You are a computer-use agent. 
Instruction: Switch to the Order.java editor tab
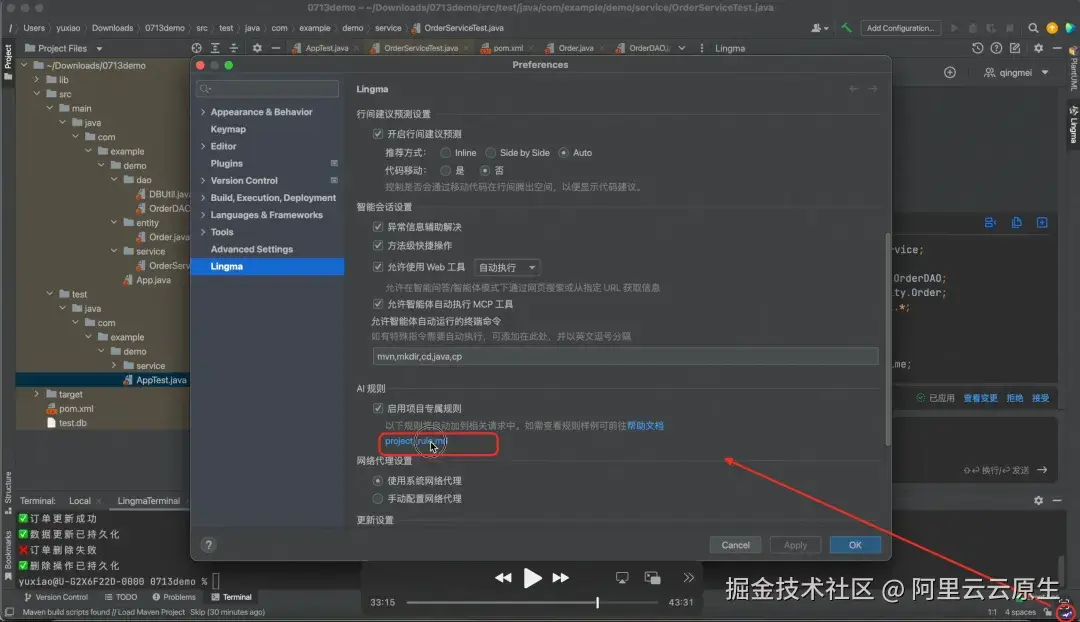573,48
